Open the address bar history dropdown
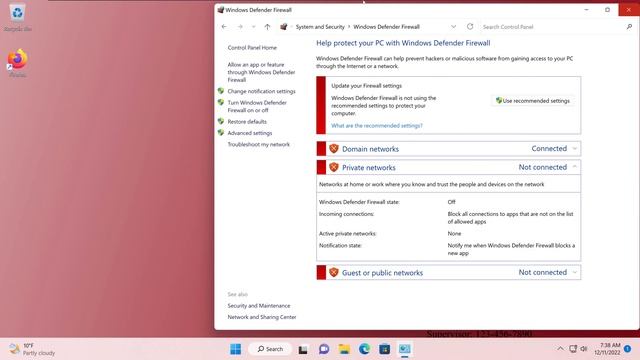The width and height of the screenshot is (640, 360). point(453,27)
